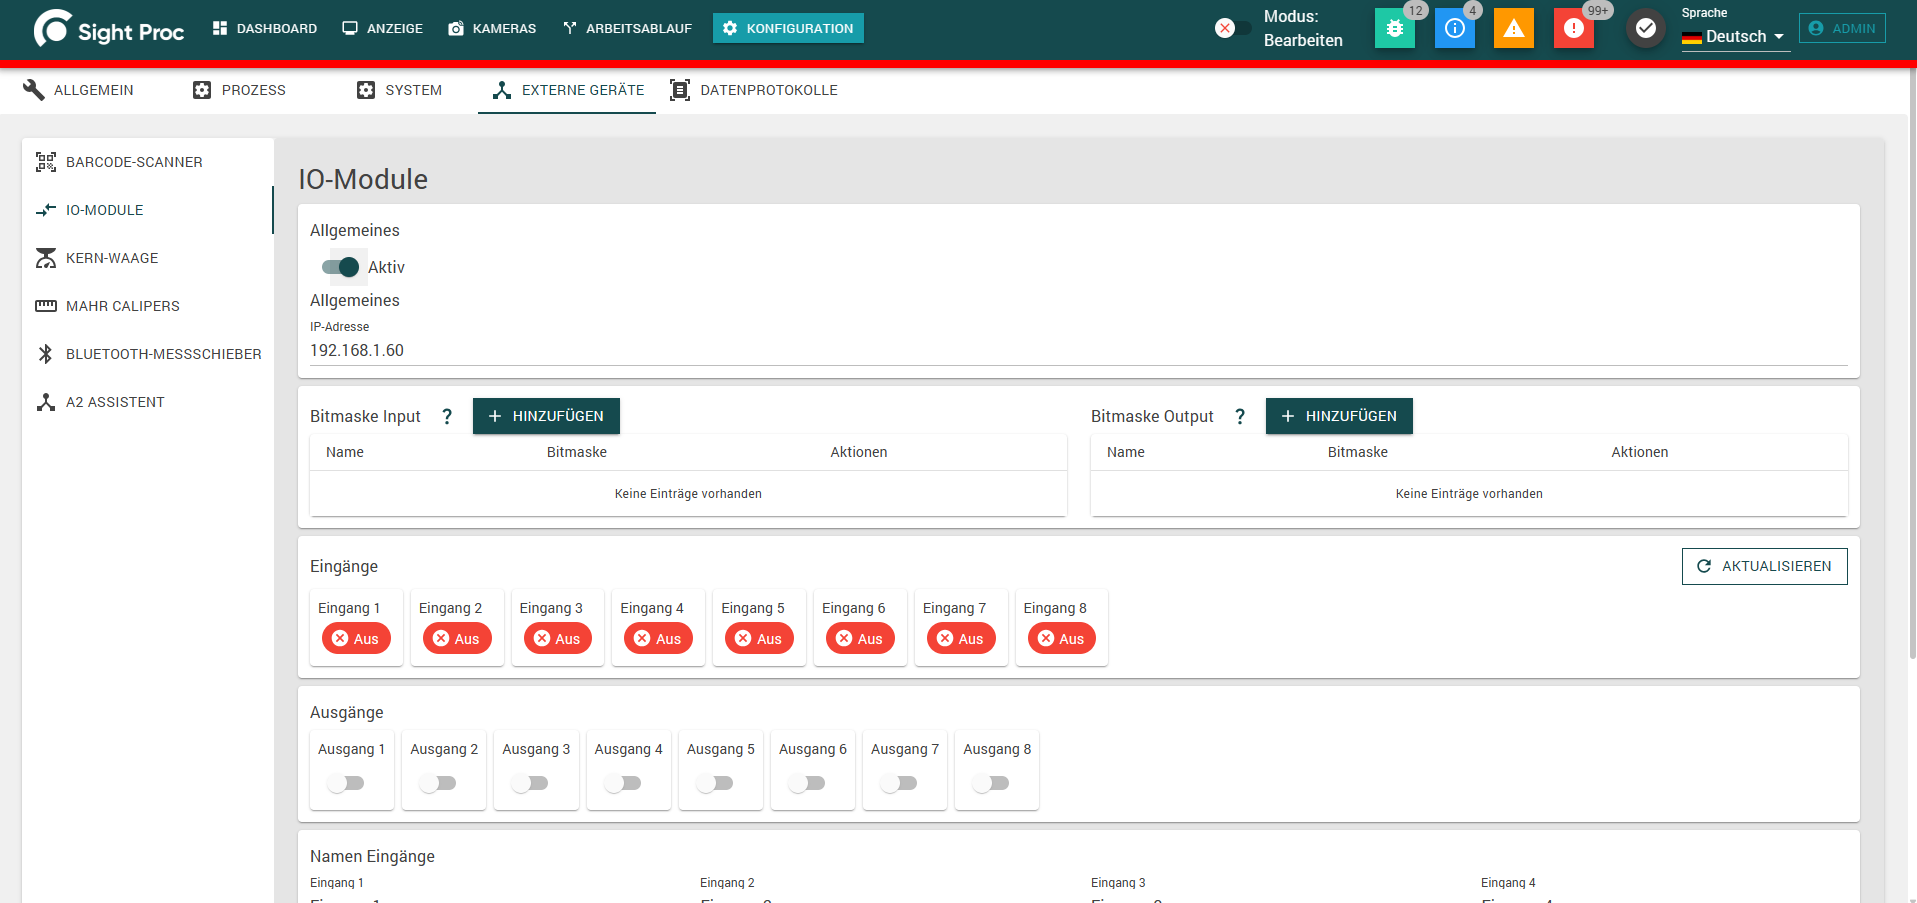
Task: Click the Eingang 1 Aus status chip
Action: click(x=356, y=638)
